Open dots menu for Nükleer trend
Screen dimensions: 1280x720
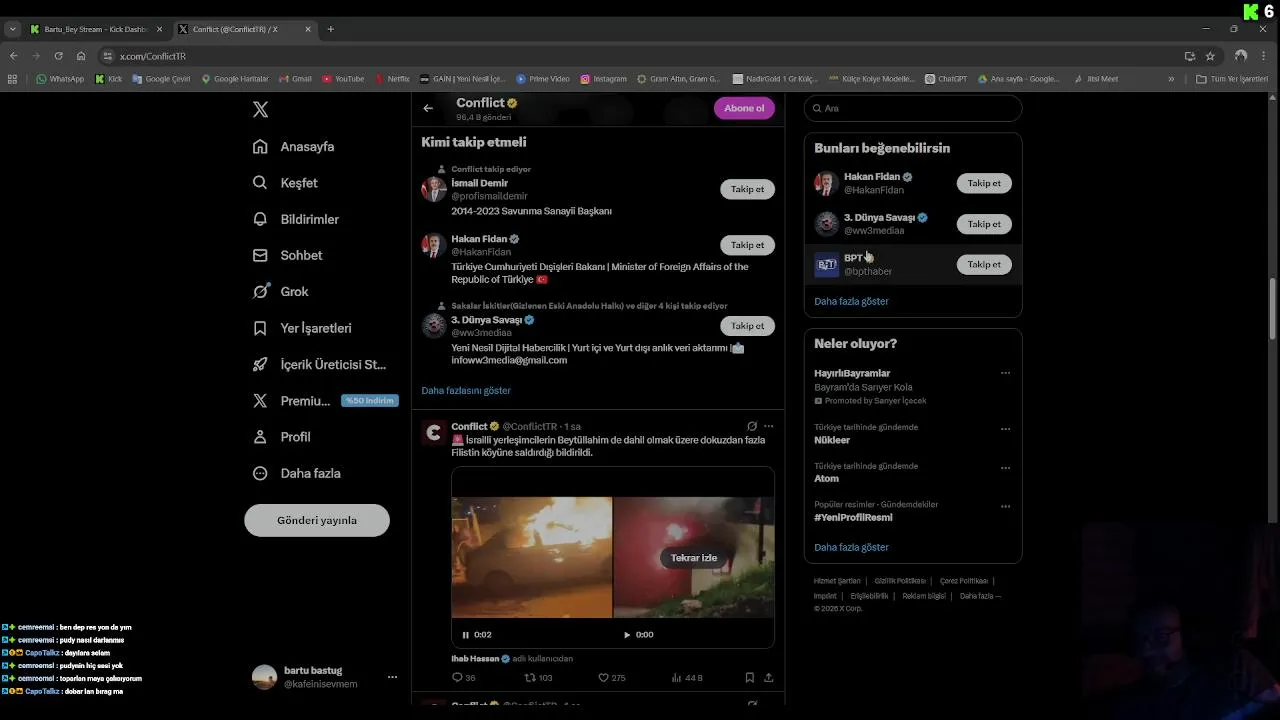1005,429
